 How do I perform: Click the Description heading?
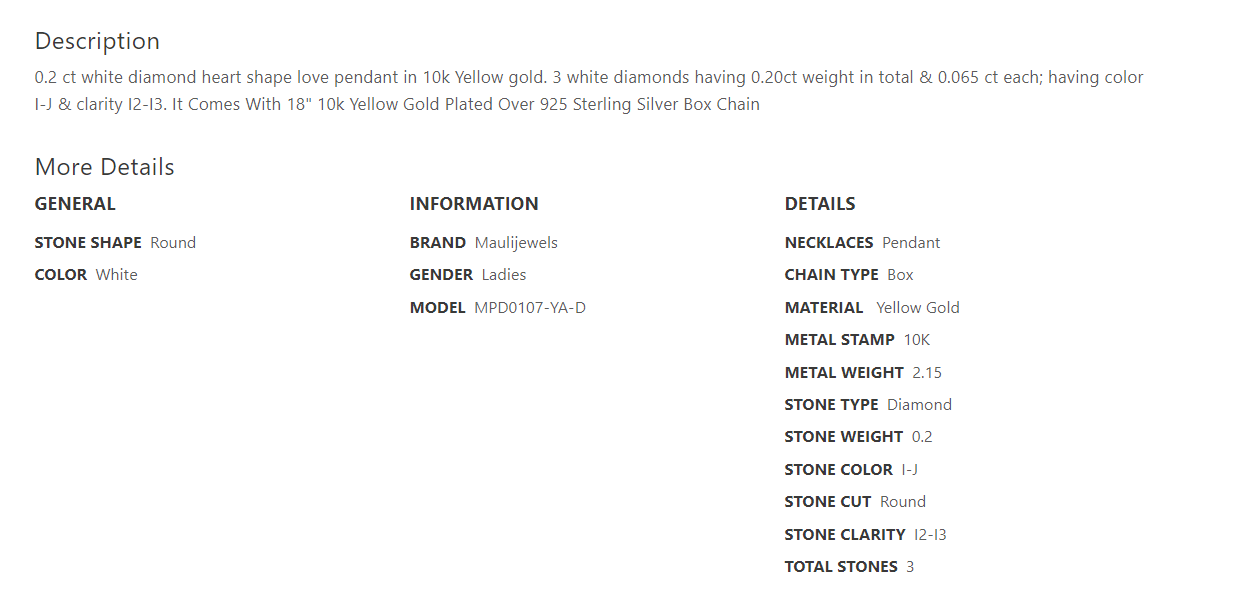click(x=97, y=41)
